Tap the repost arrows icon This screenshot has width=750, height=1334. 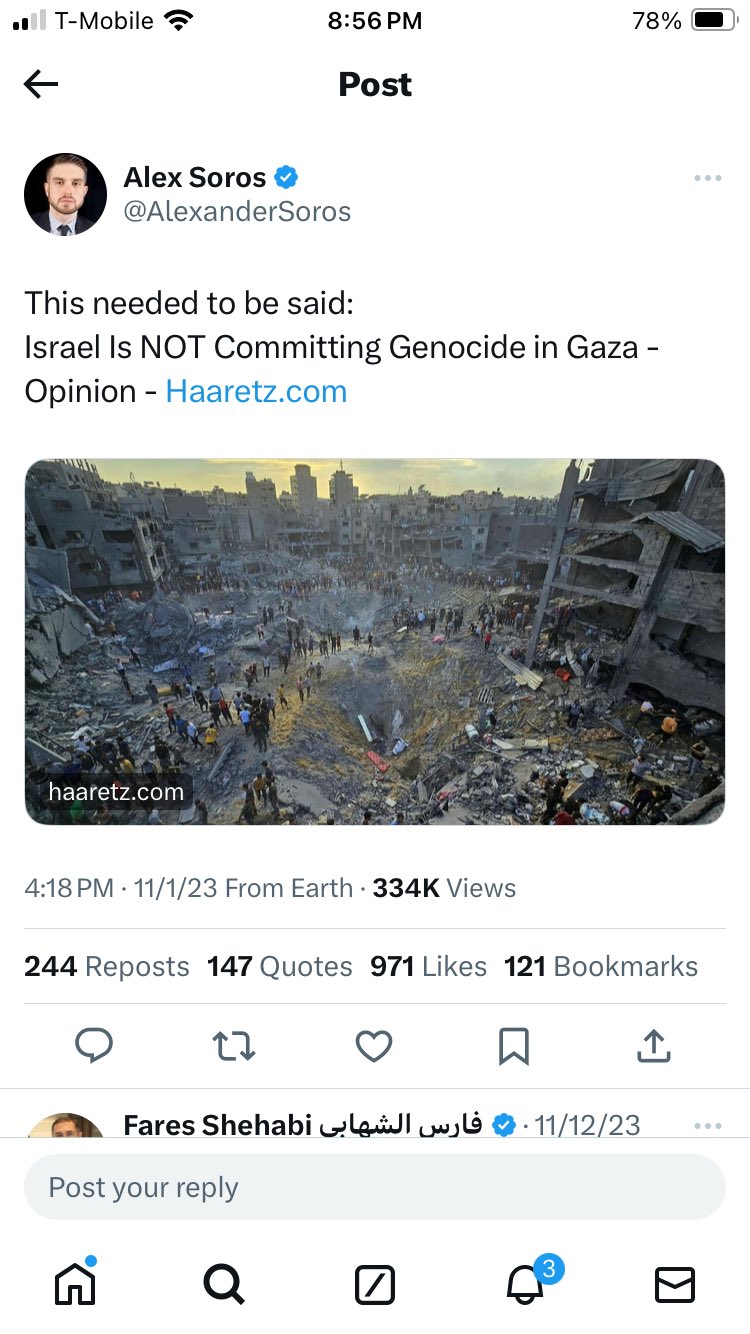tap(234, 1046)
